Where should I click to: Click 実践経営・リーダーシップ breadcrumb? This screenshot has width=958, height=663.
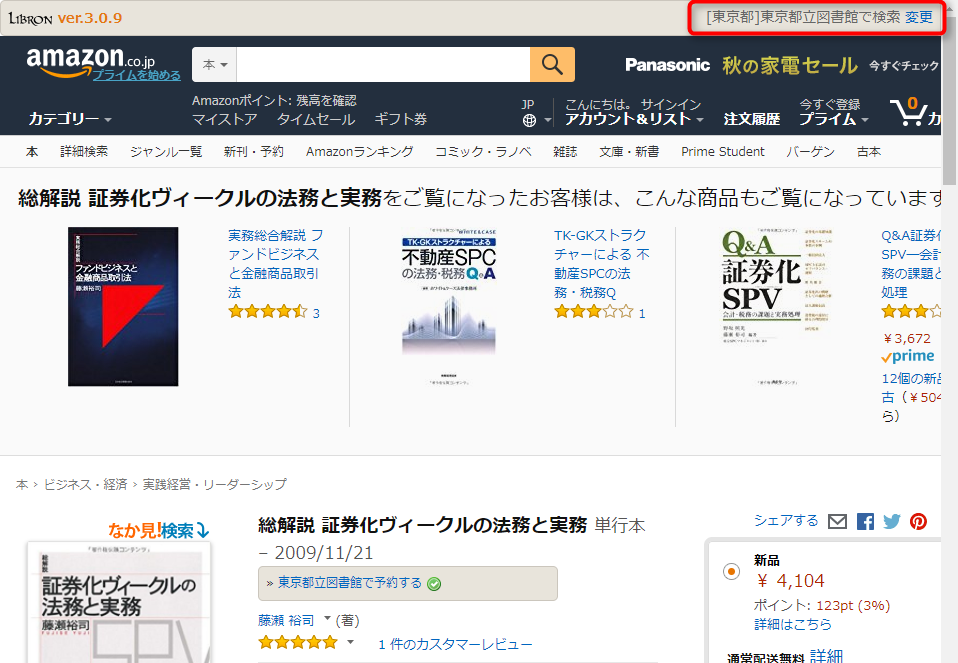click(214, 485)
